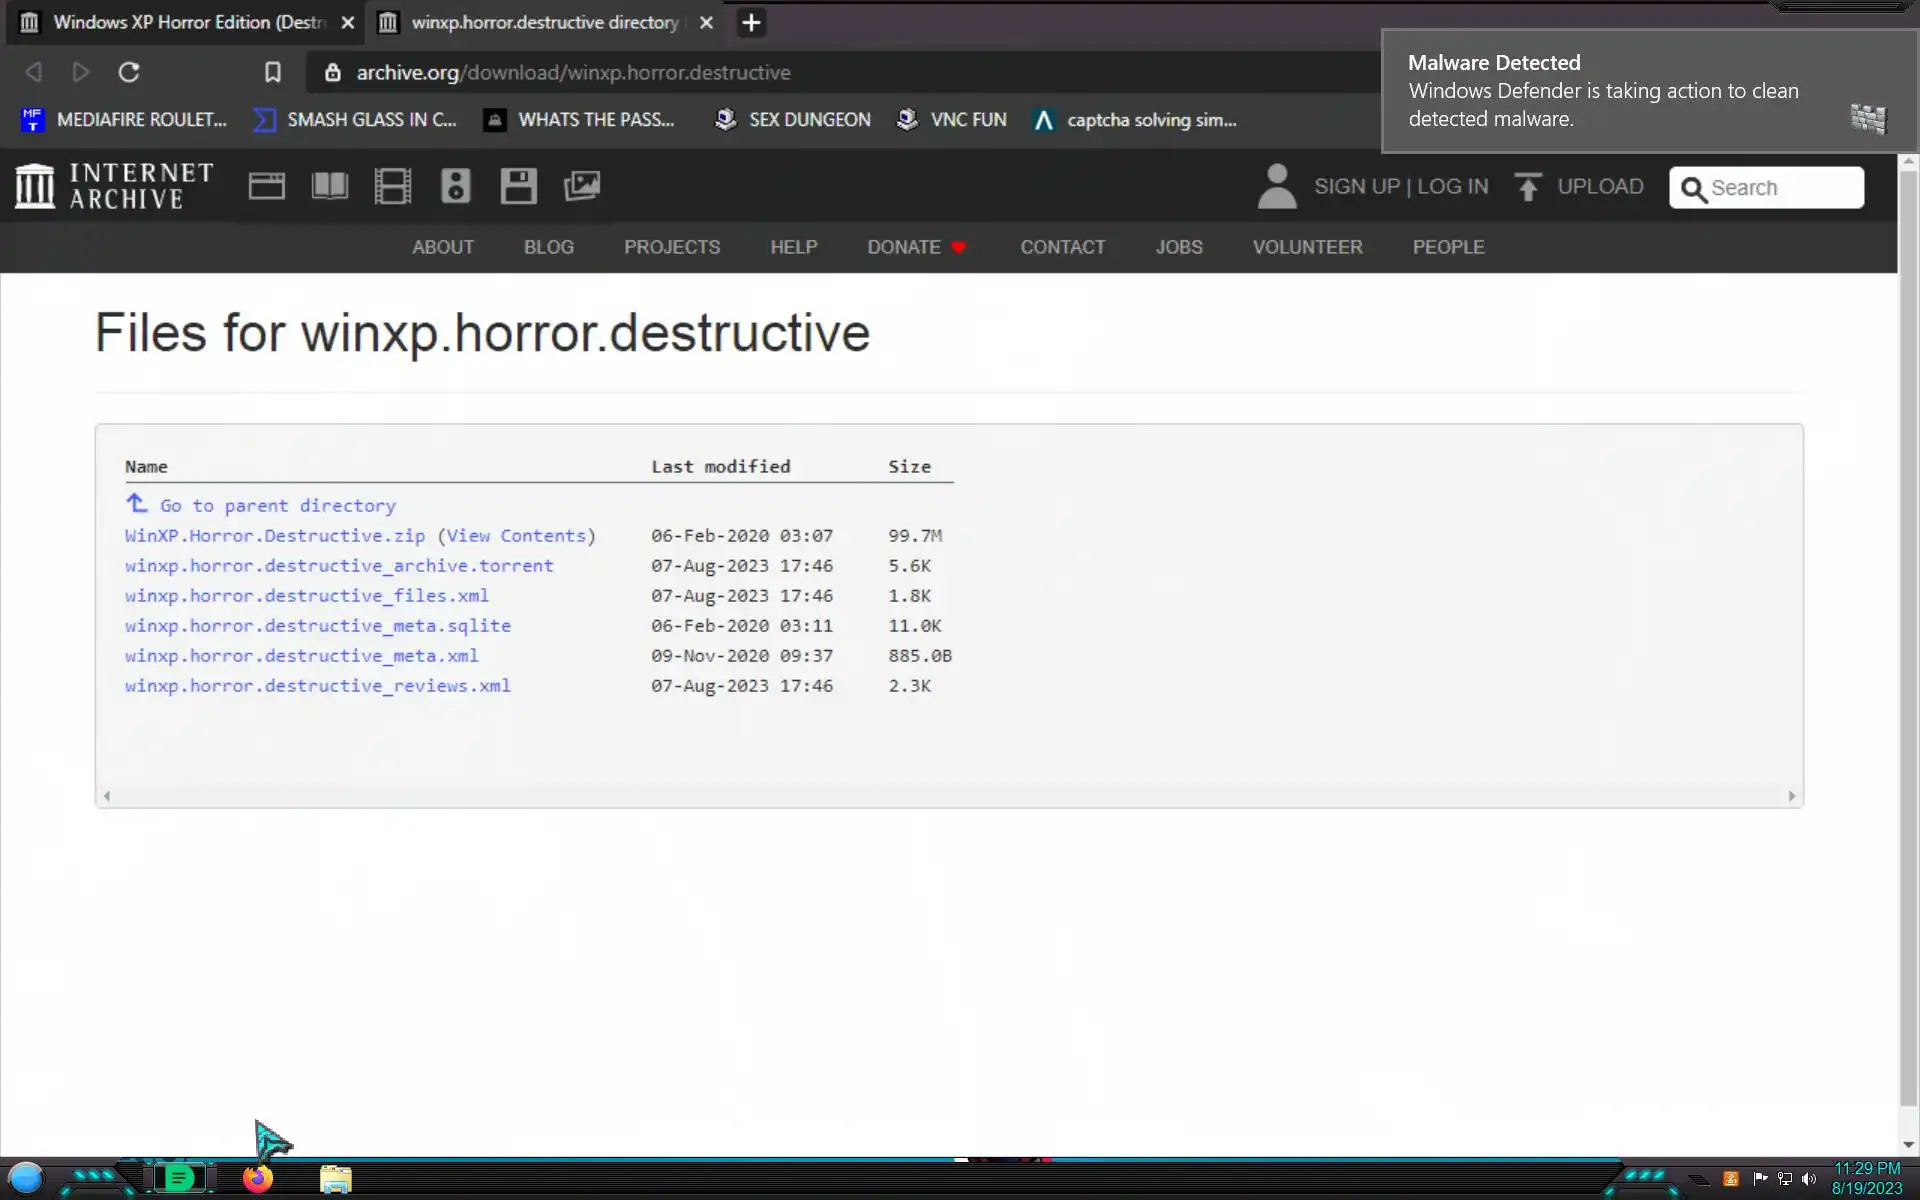Download WinXP.Horror.Destructive.zip file

[x=274, y=536]
